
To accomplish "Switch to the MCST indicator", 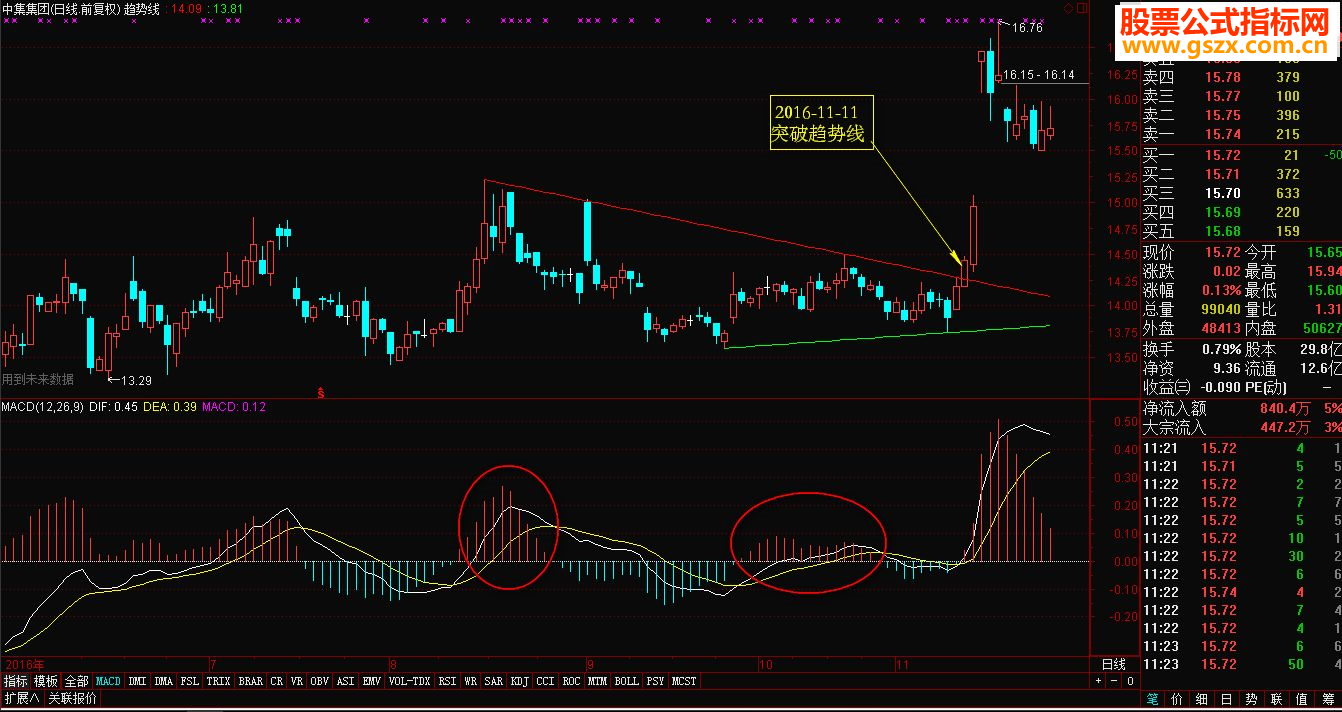I will tap(685, 681).
